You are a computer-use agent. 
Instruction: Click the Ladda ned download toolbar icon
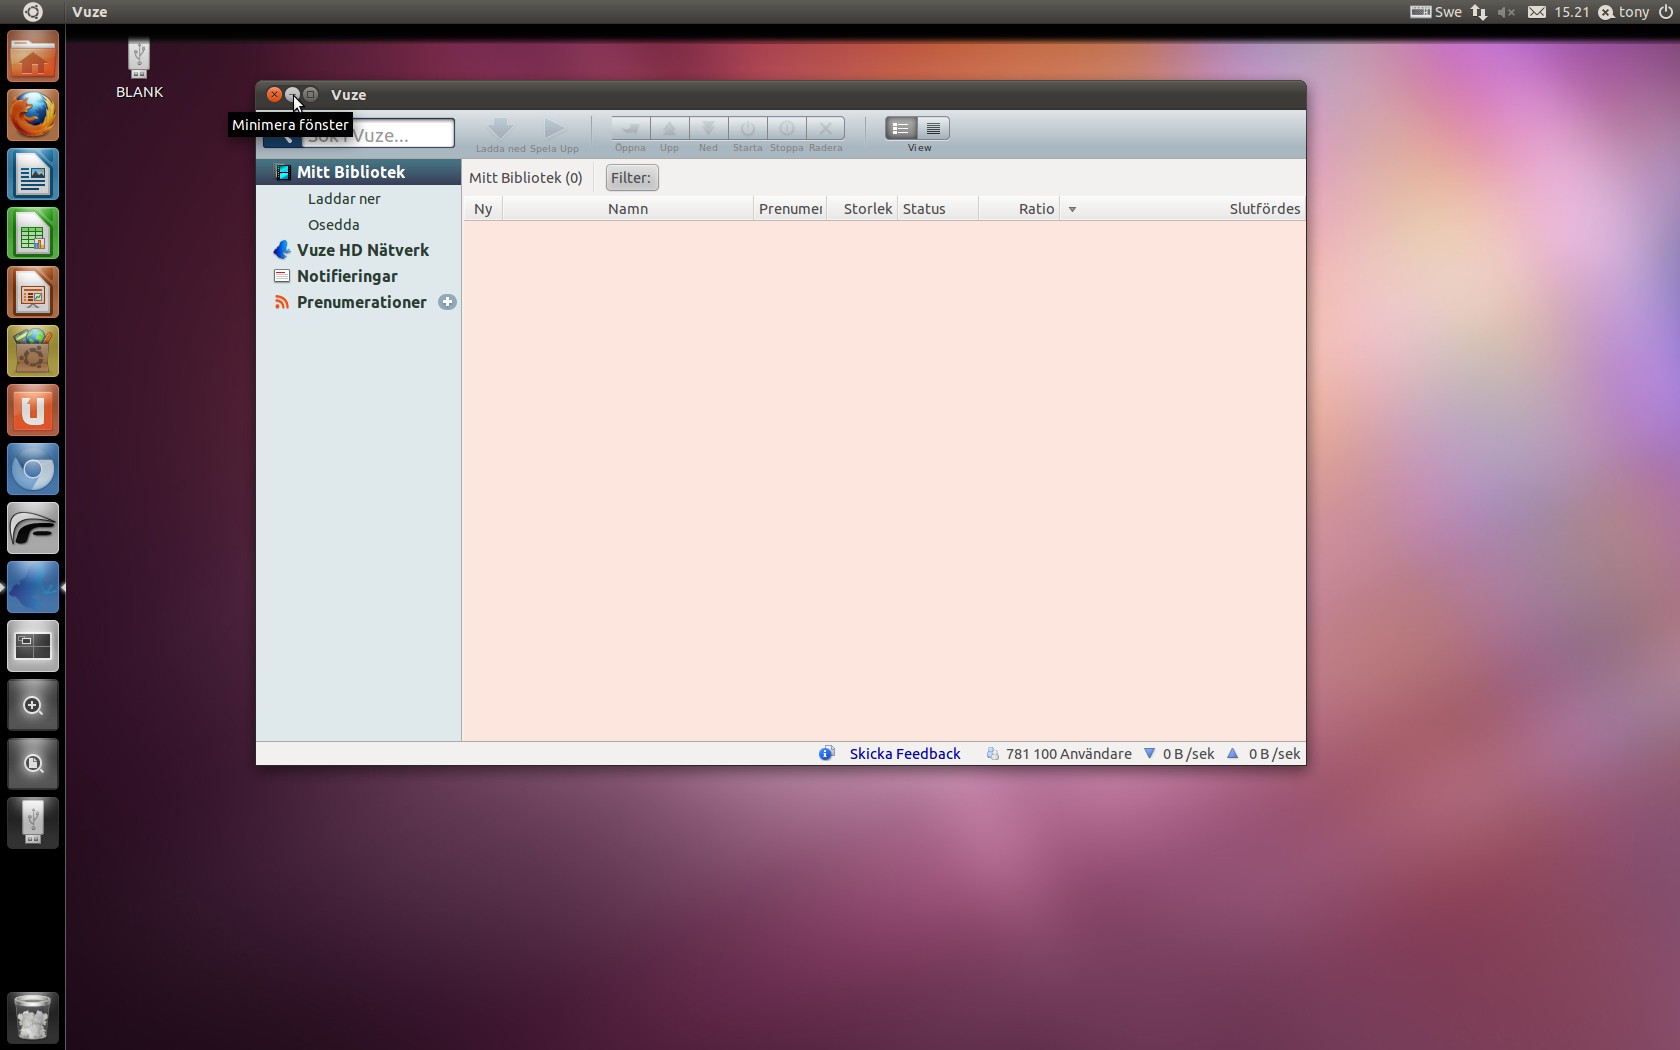coord(500,129)
